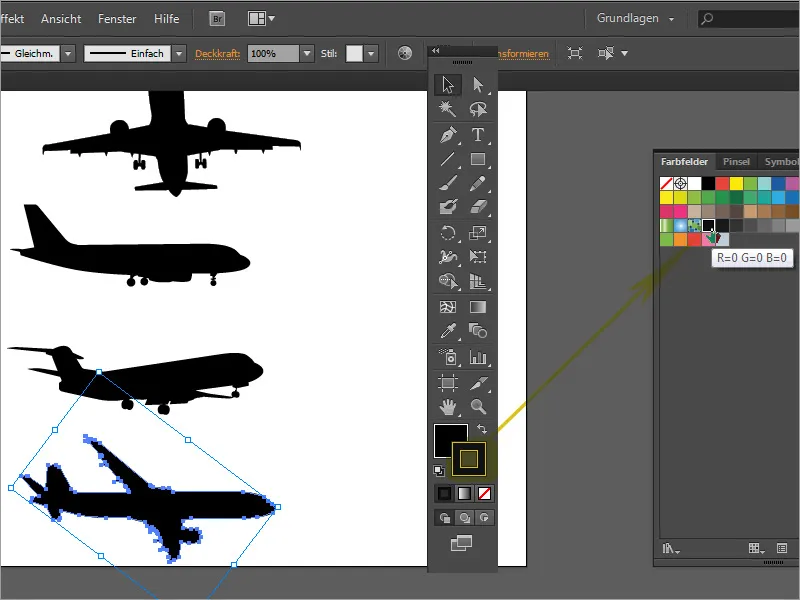Screen dimensions: 800x600
Task: Click the search field in top bar
Action: [748, 19]
